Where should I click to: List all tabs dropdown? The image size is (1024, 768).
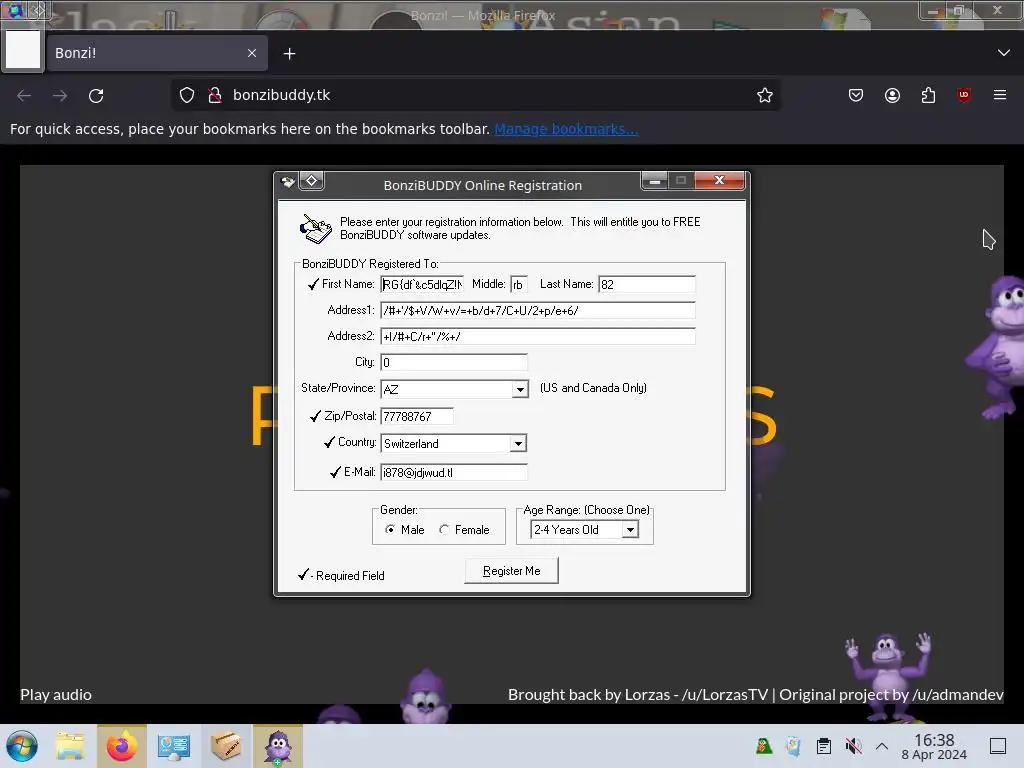click(1004, 53)
